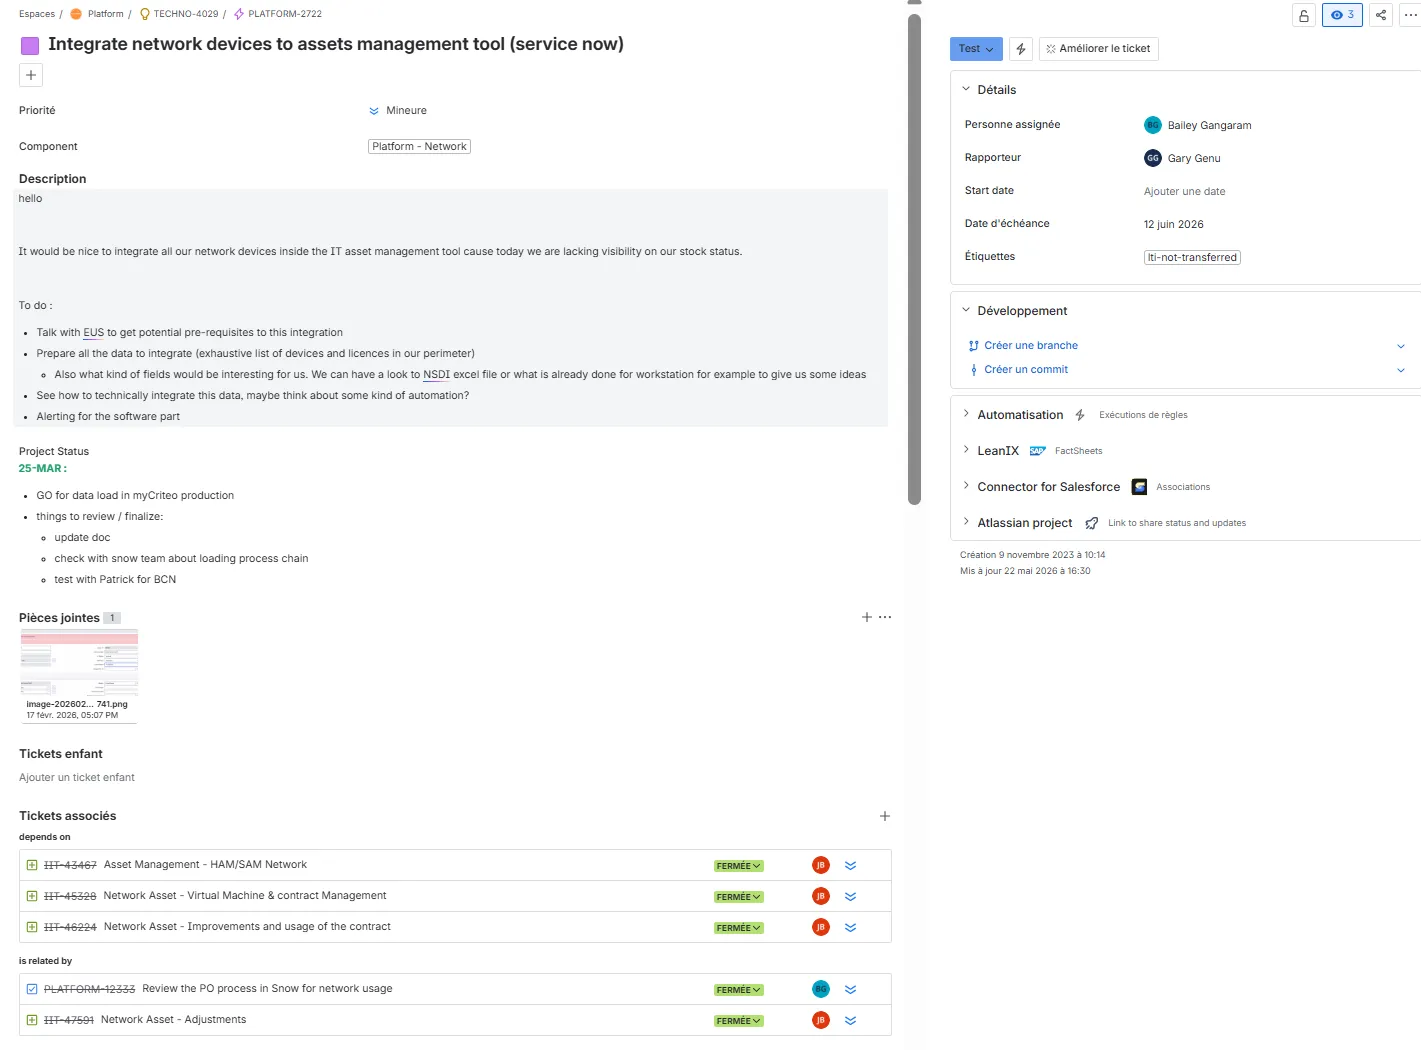Screen dimensions: 1421x1050
Task: Open linked ticket IIT-46224
Action: 70,928
